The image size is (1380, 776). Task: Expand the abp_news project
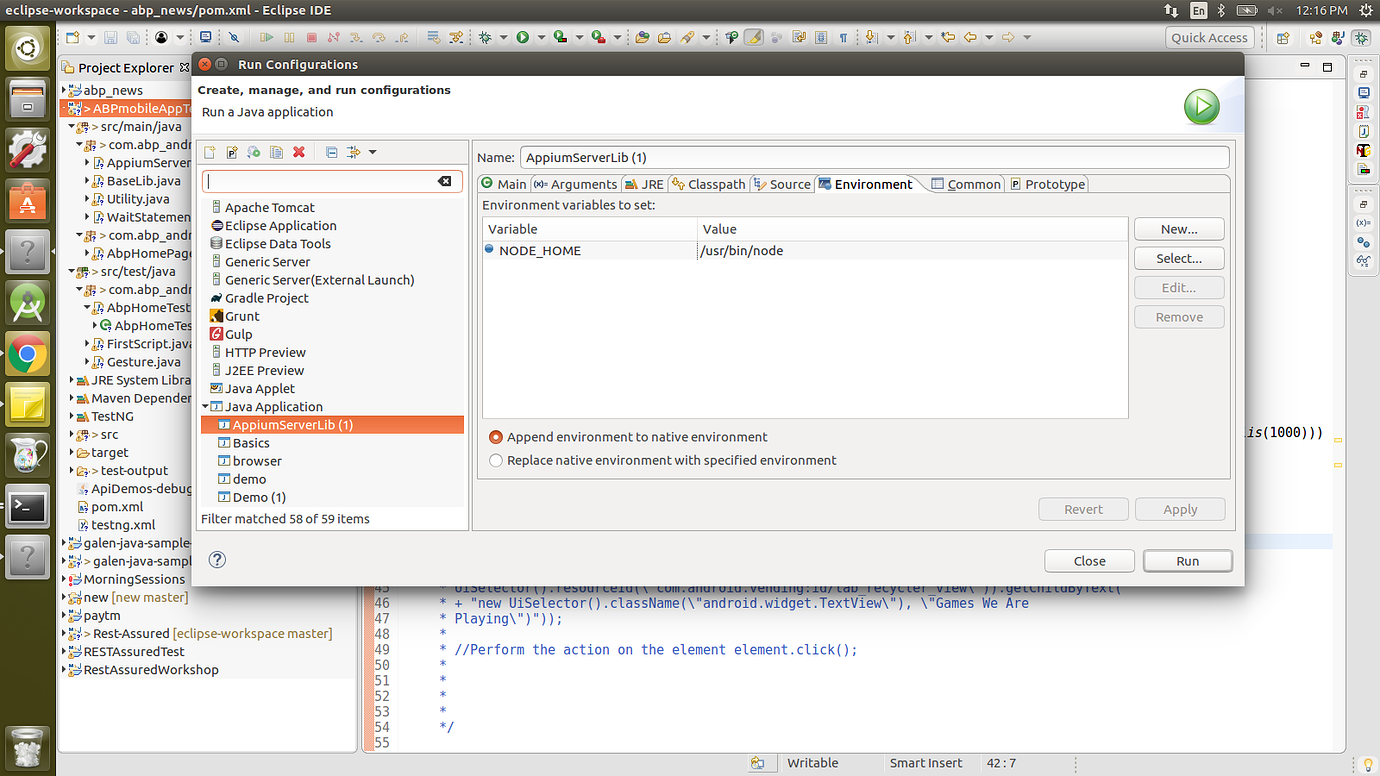click(64, 90)
